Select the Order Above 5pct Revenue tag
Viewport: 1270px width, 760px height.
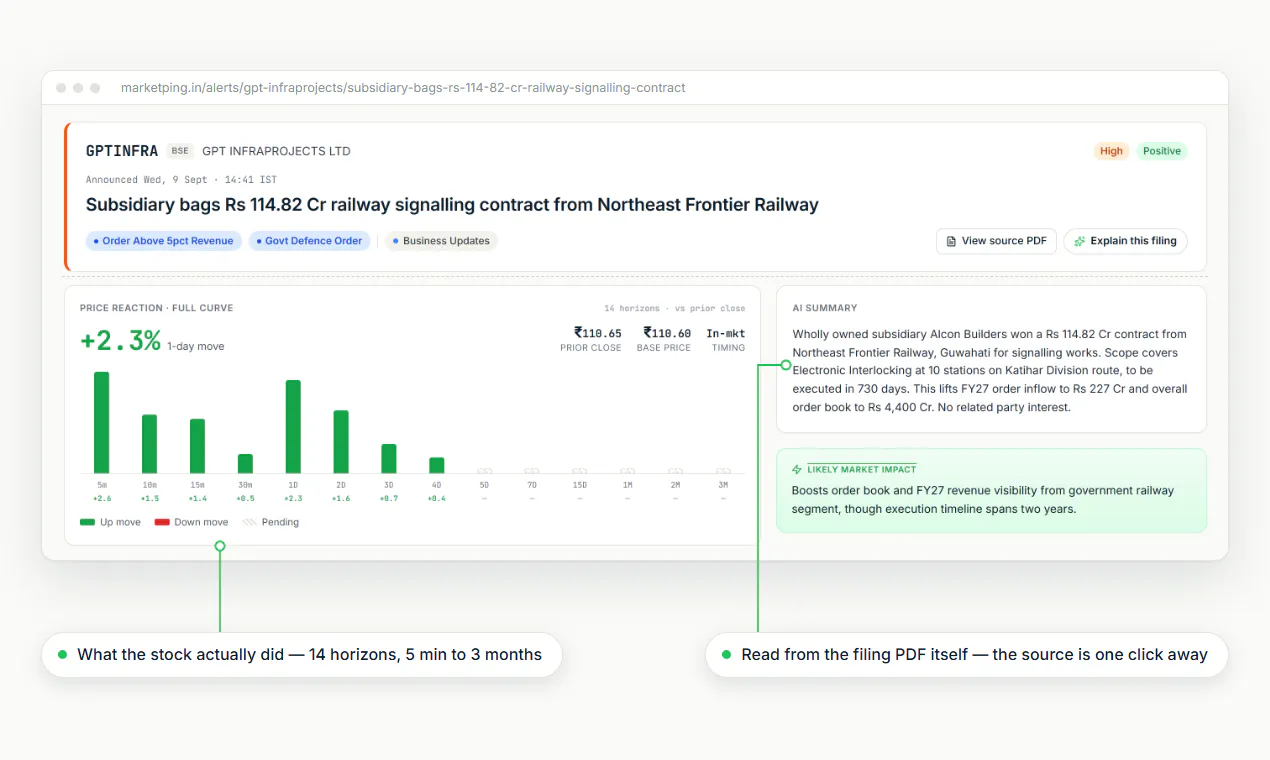pyautogui.click(x=164, y=241)
